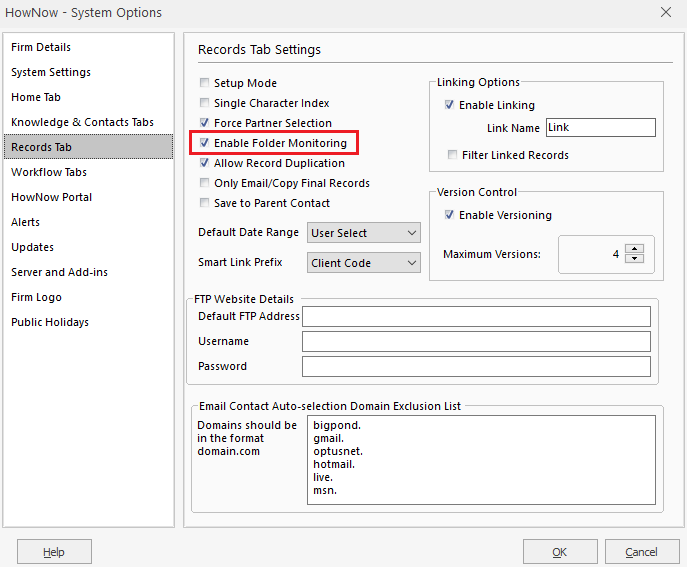Select Records Tab in sidebar
This screenshot has width=687, height=567.
coord(89,147)
